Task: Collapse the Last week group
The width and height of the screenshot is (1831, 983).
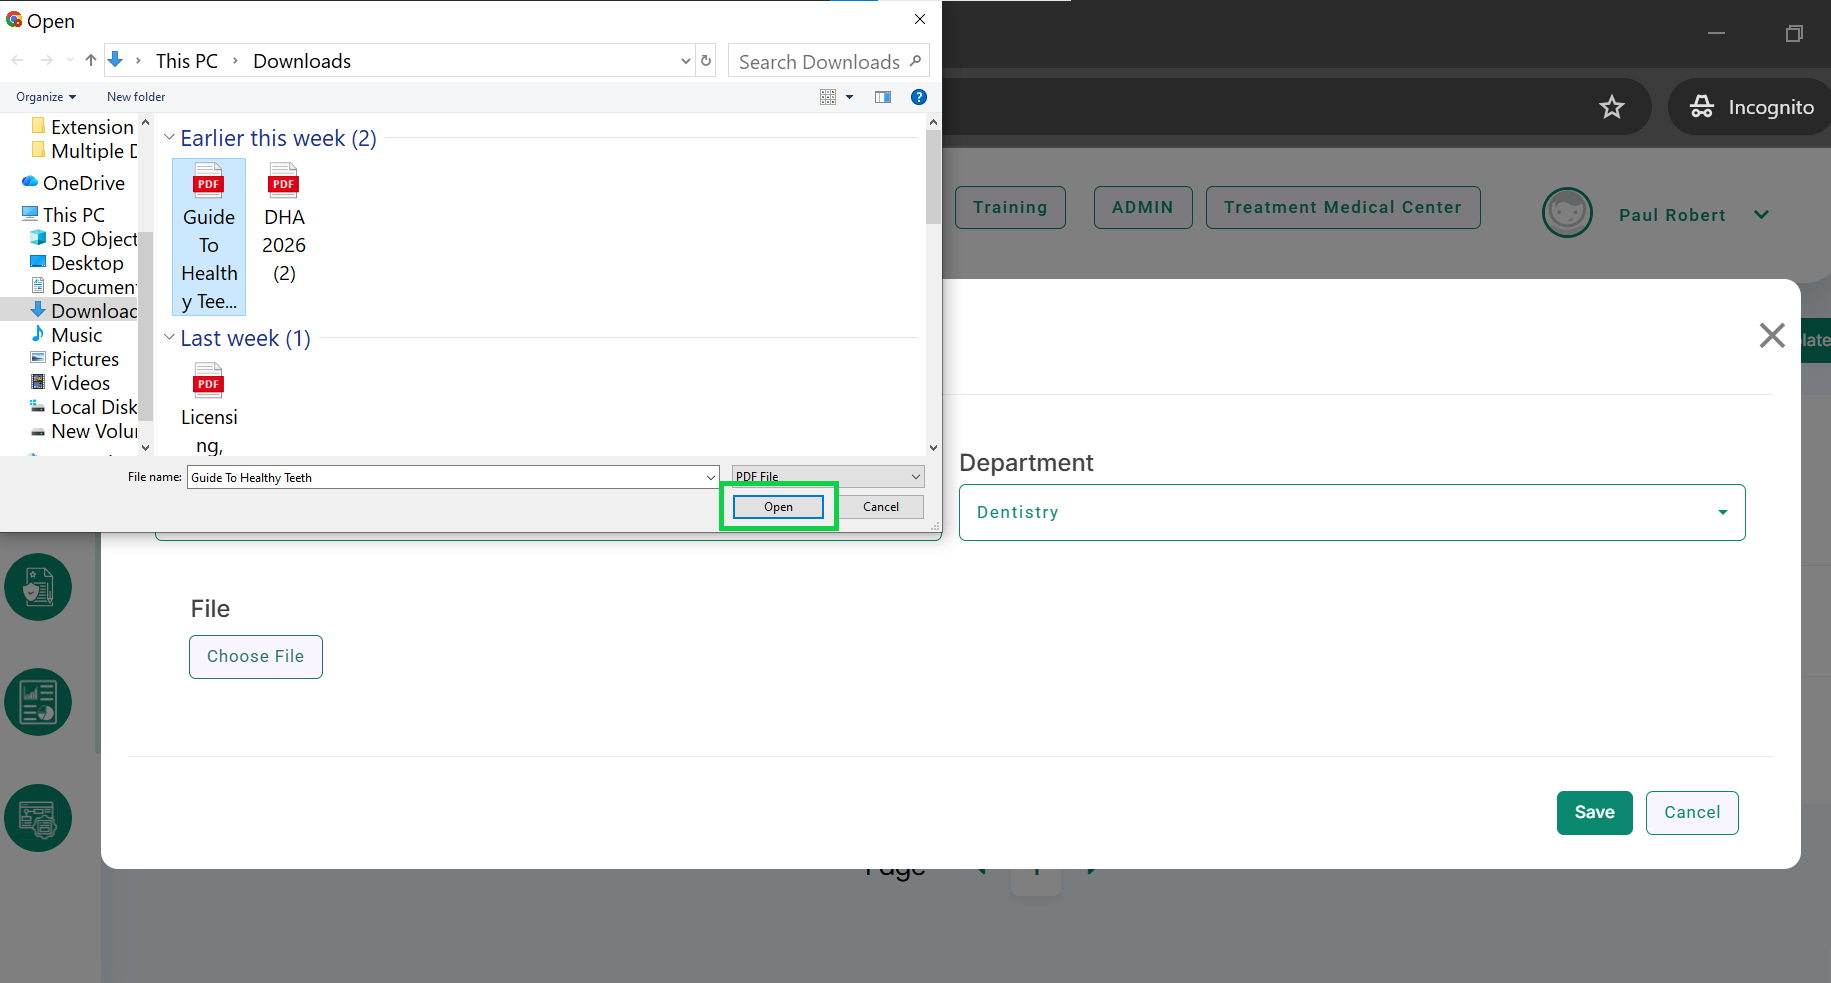Action: [x=169, y=338]
